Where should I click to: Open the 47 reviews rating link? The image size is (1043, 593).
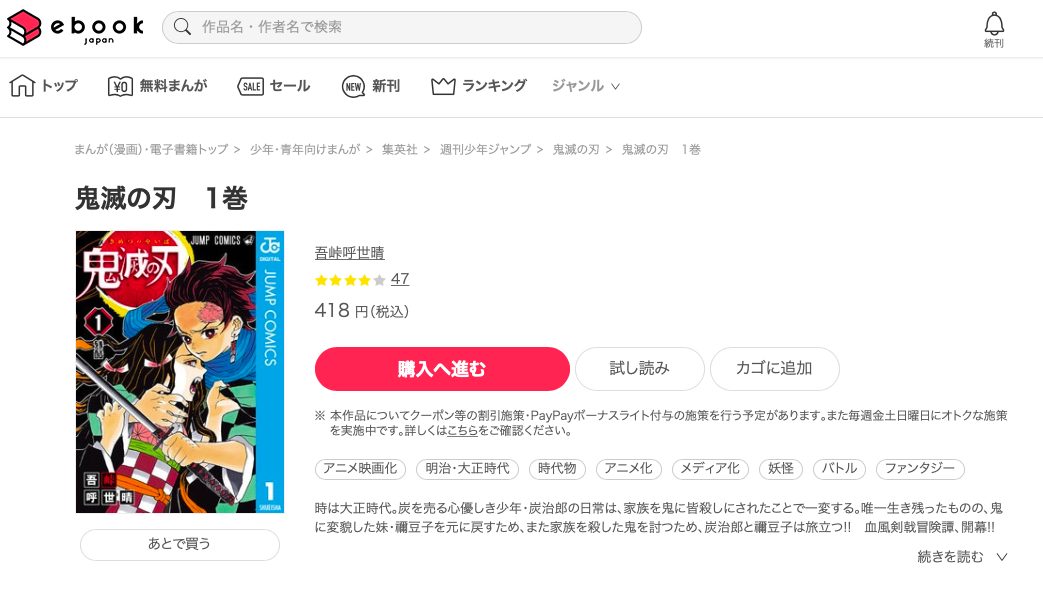(x=400, y=279)
